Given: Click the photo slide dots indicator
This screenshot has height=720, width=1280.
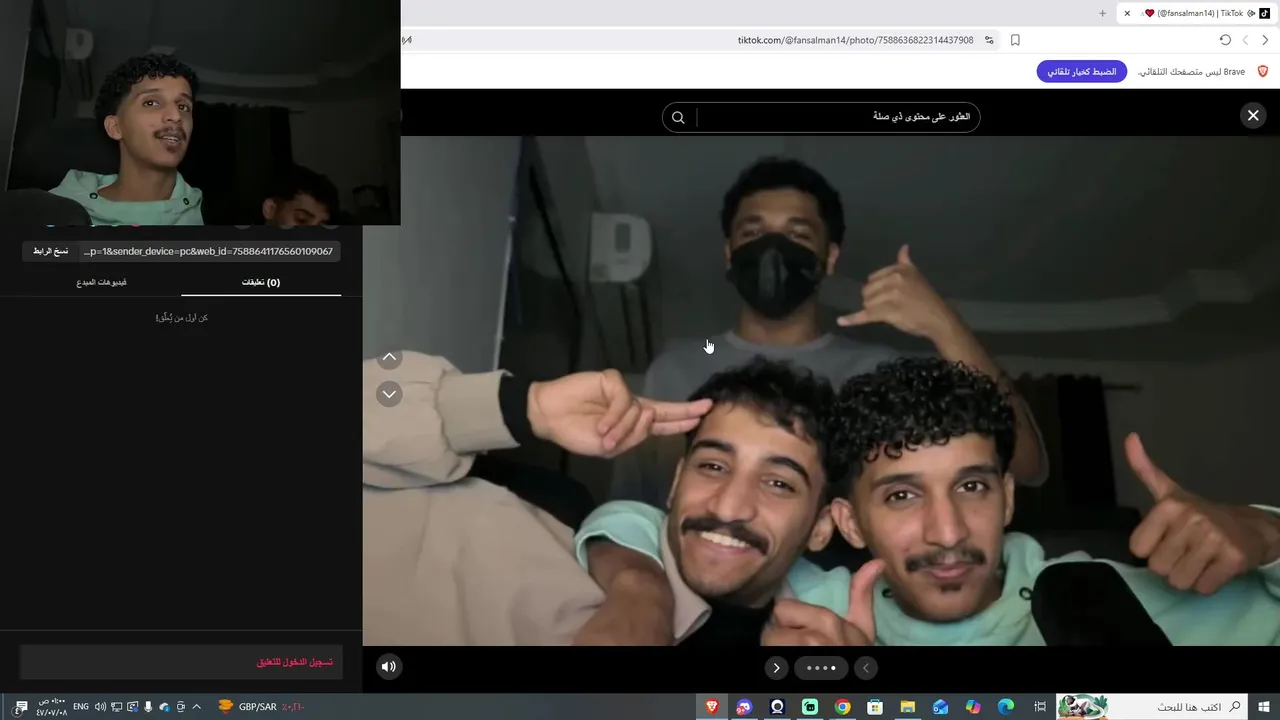Looking at the screenshot, I should pyautogui.click(x=821, y=668).
